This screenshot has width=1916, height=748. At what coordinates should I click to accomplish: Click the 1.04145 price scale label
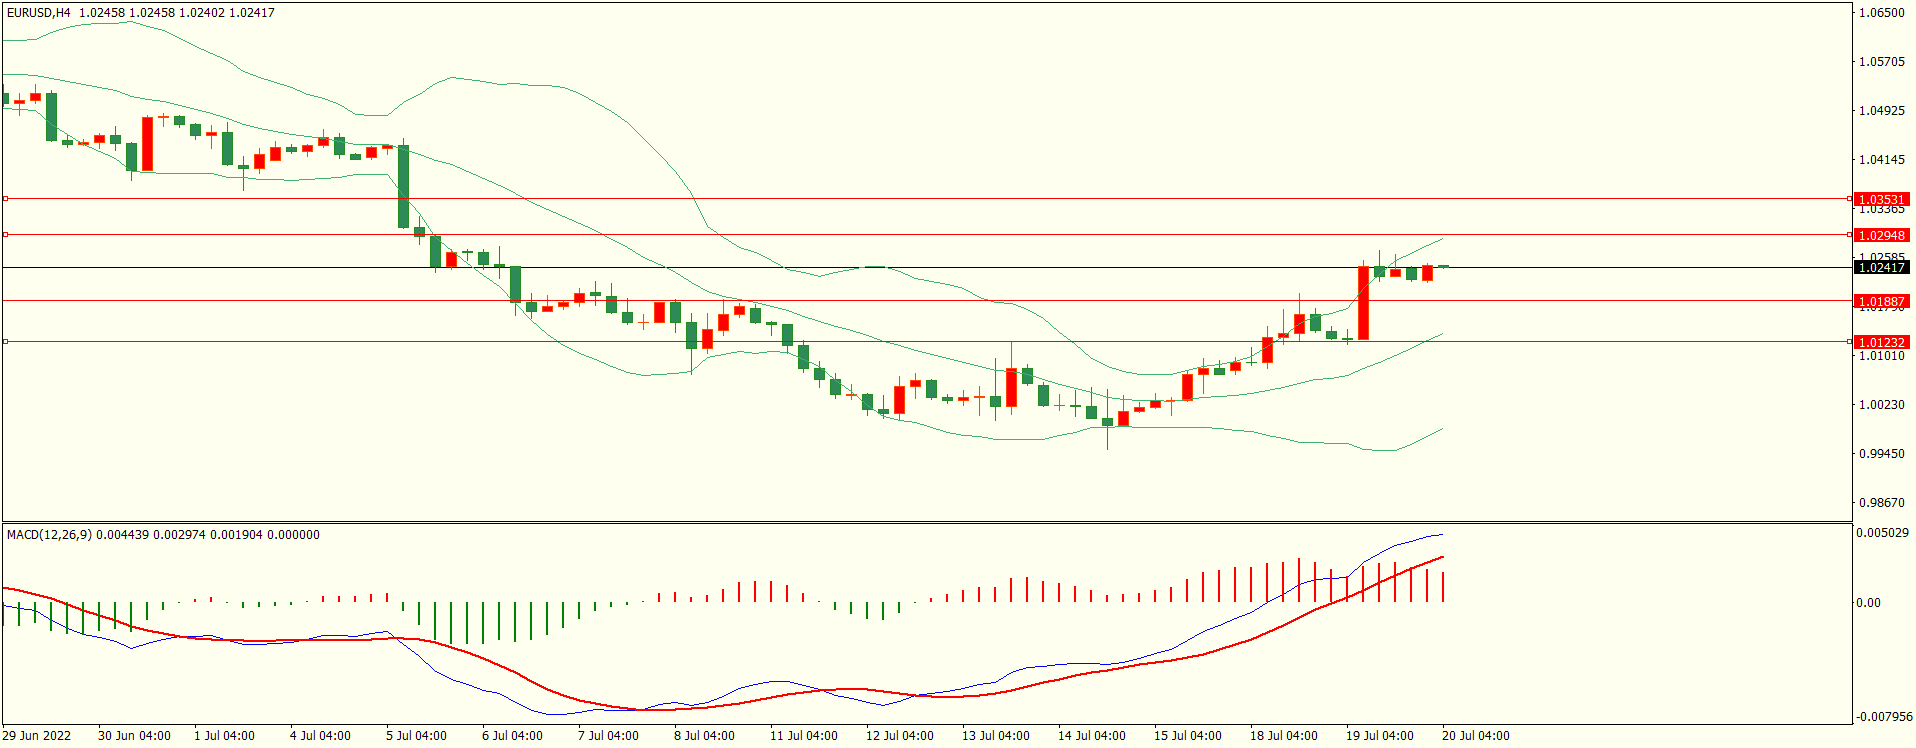pyautogui.click(x=1881, y=160)
